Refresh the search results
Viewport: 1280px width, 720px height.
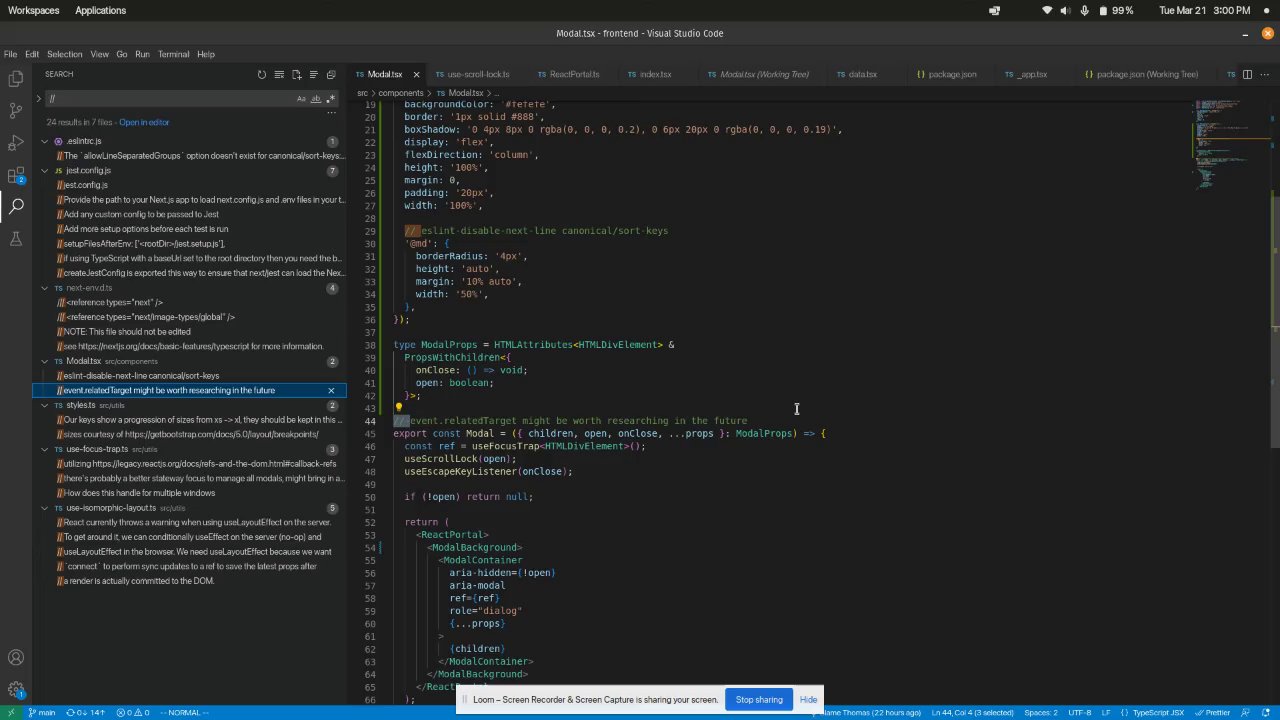point(262,74)
